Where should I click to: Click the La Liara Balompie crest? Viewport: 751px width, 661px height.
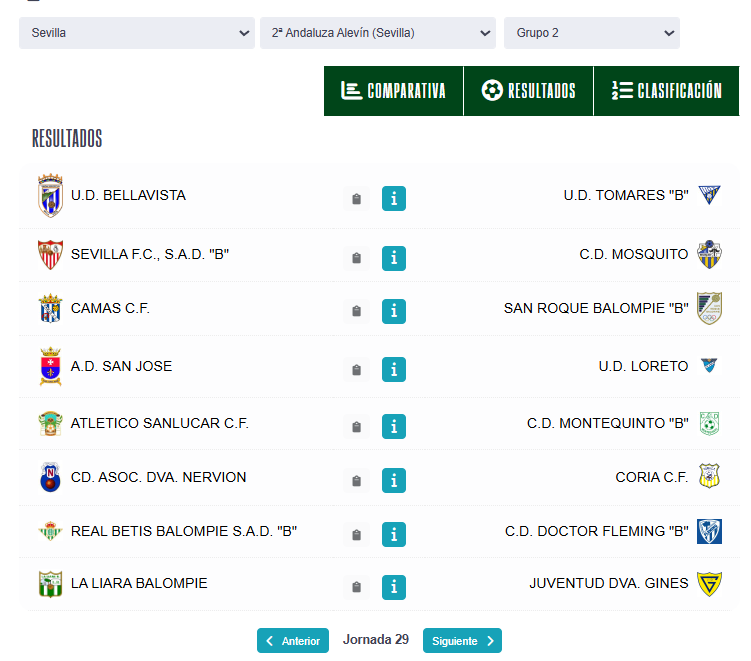click(50, 584)
